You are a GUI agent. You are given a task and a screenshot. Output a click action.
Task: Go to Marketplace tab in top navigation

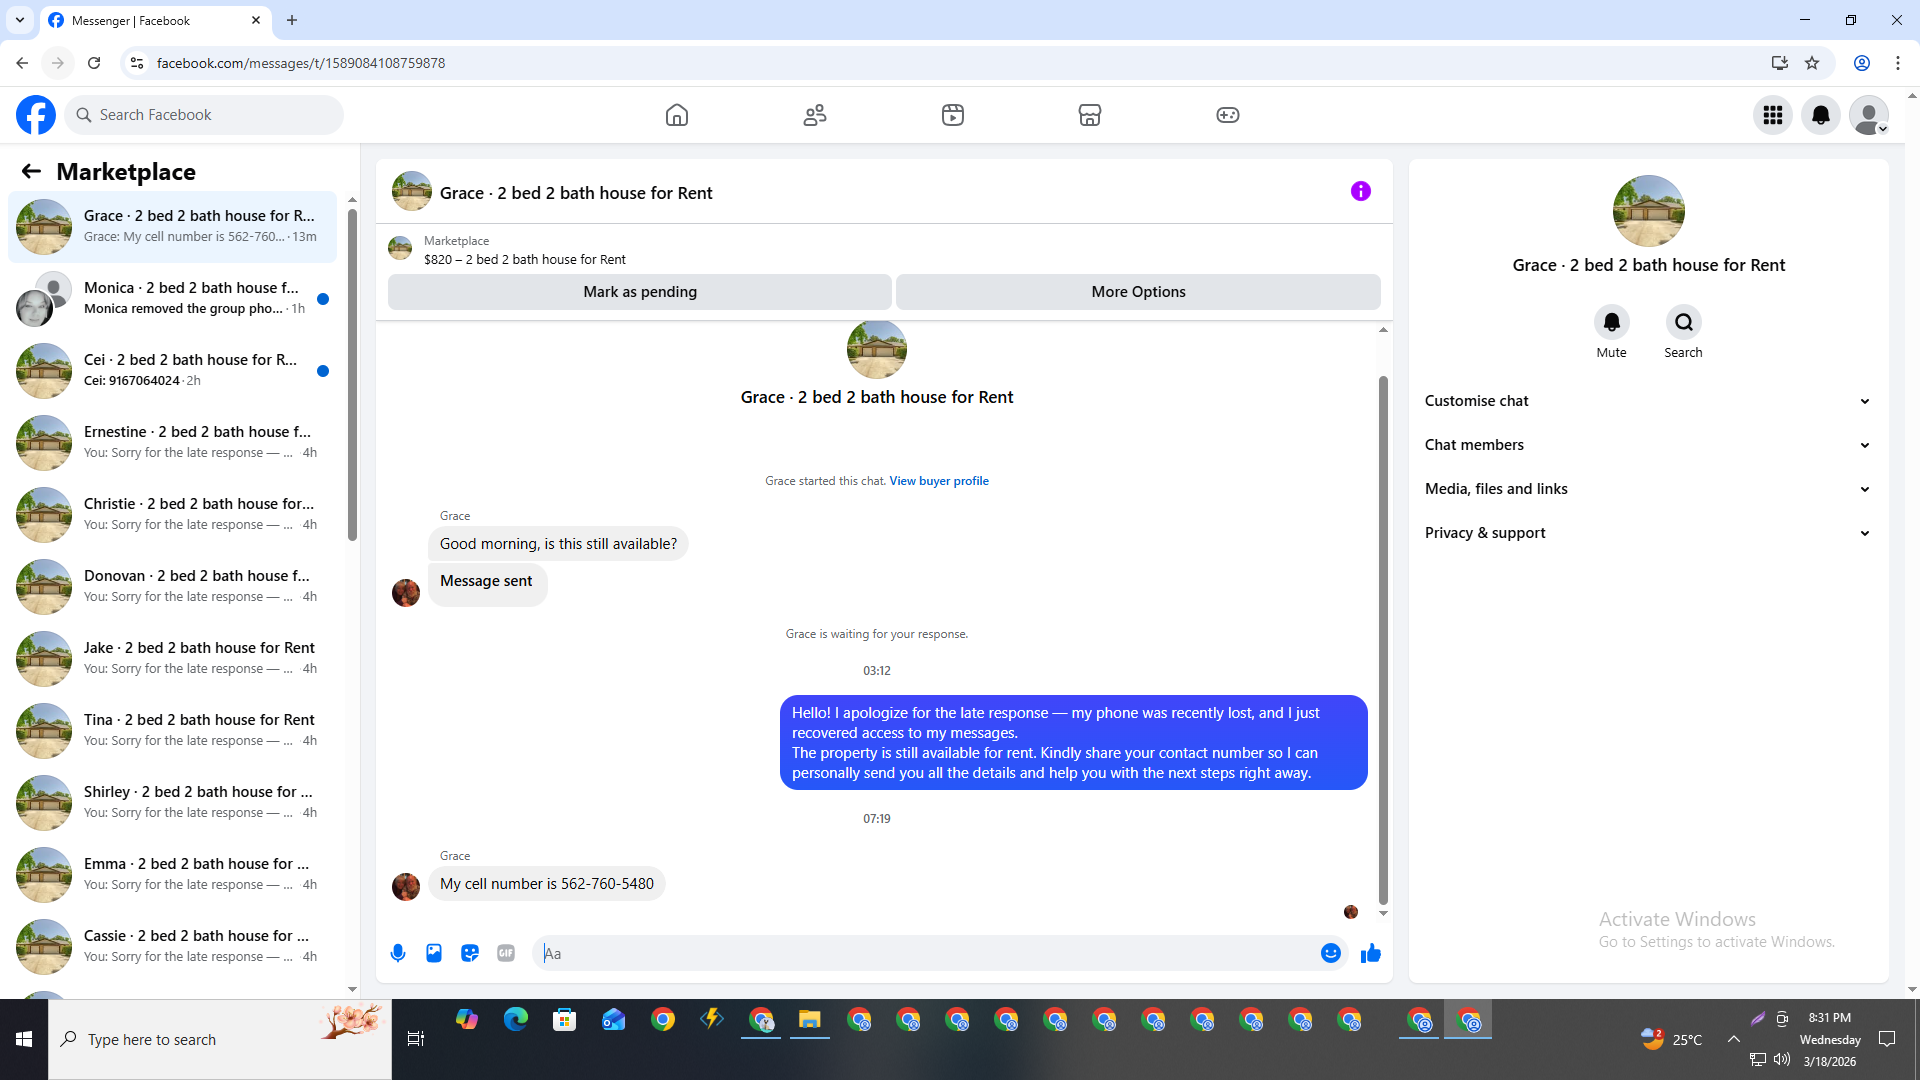[1090, 115]
